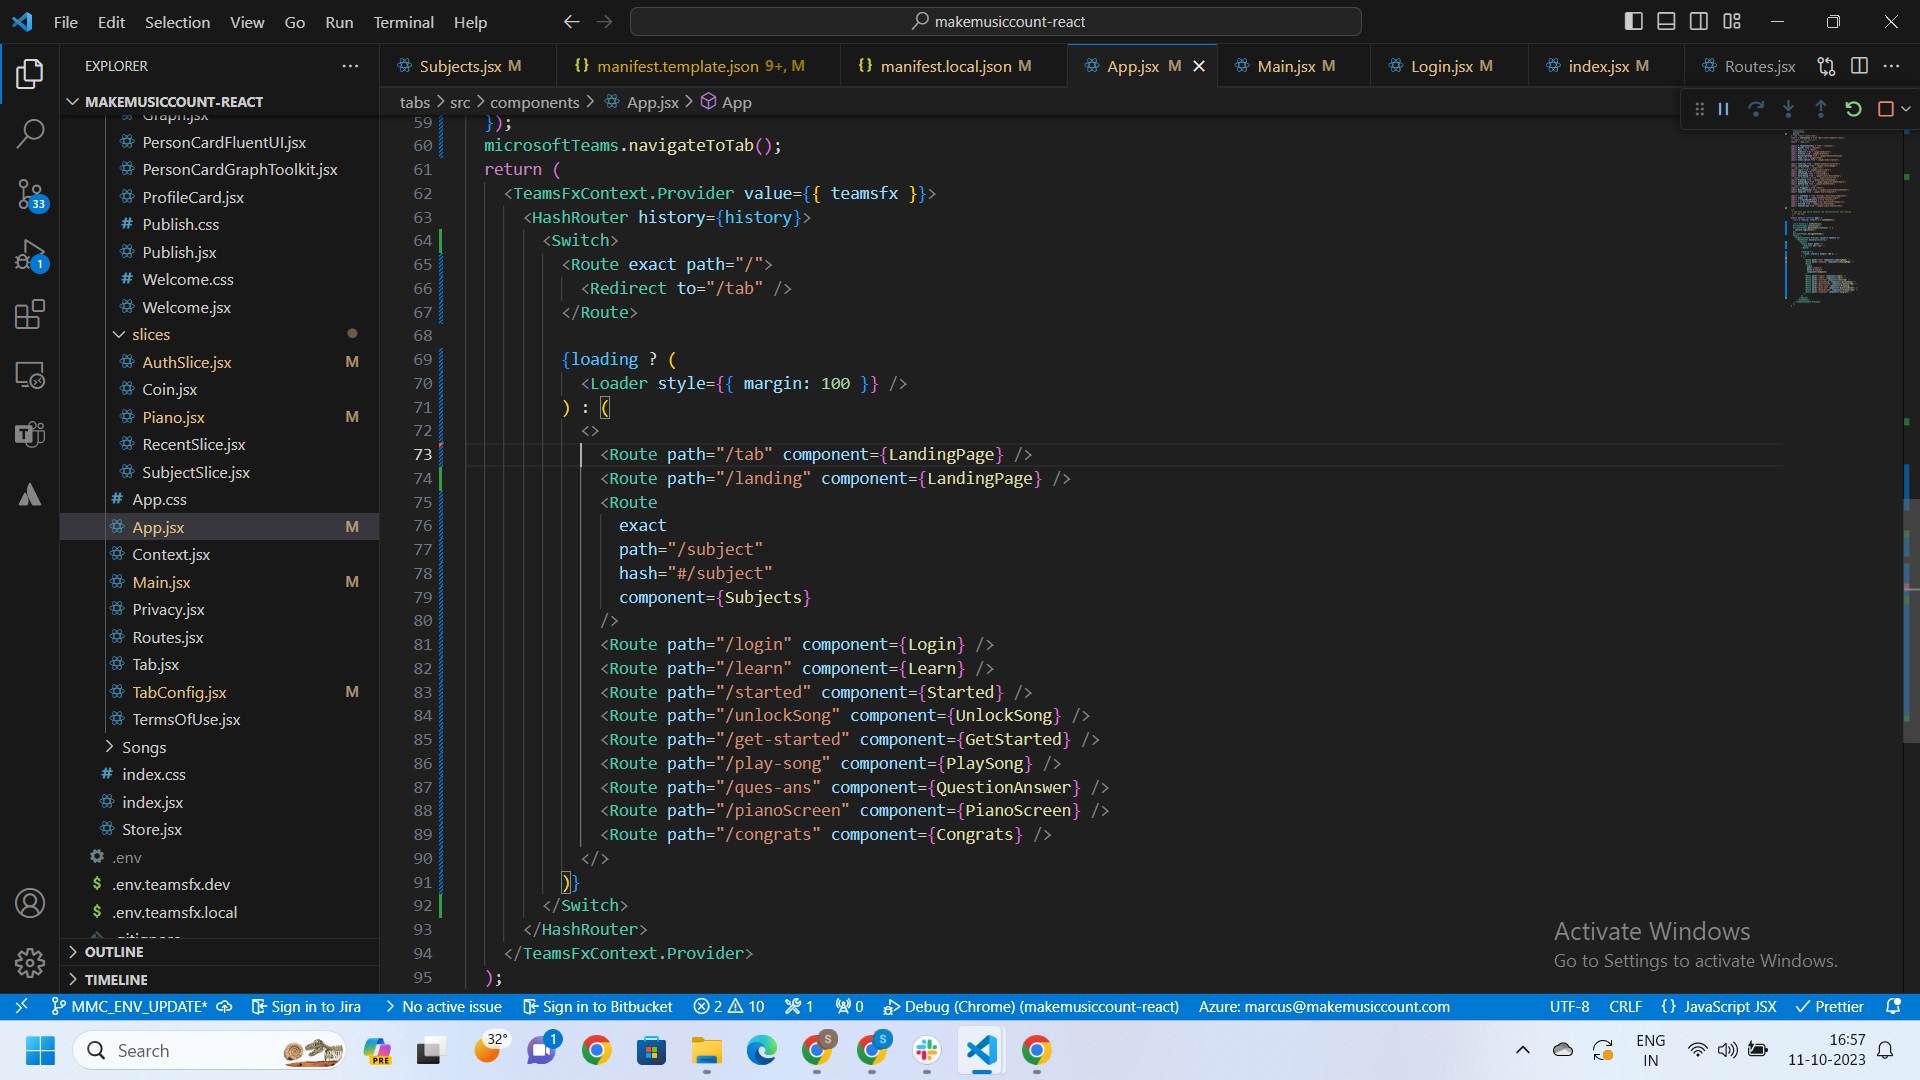The width and height of the screenshot is (1920, 1080).
Task: Restart the debug session with the green restart icon
Action: [x=1853, y=108]
